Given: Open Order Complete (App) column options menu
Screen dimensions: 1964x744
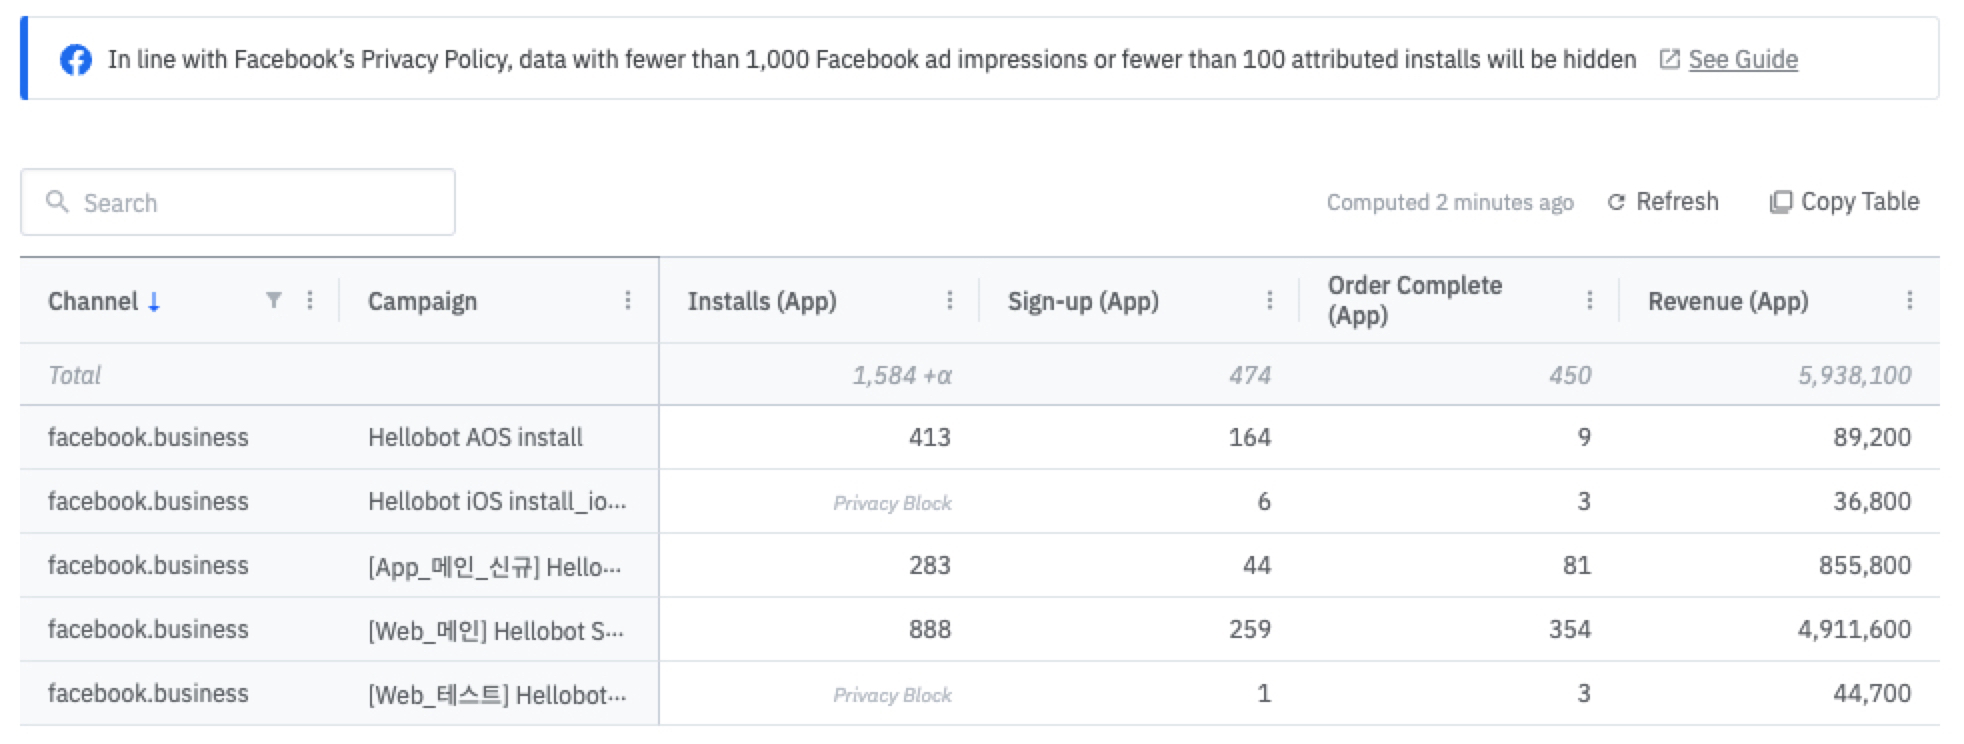Looking at the screenshot, I should pos(1590,300).
